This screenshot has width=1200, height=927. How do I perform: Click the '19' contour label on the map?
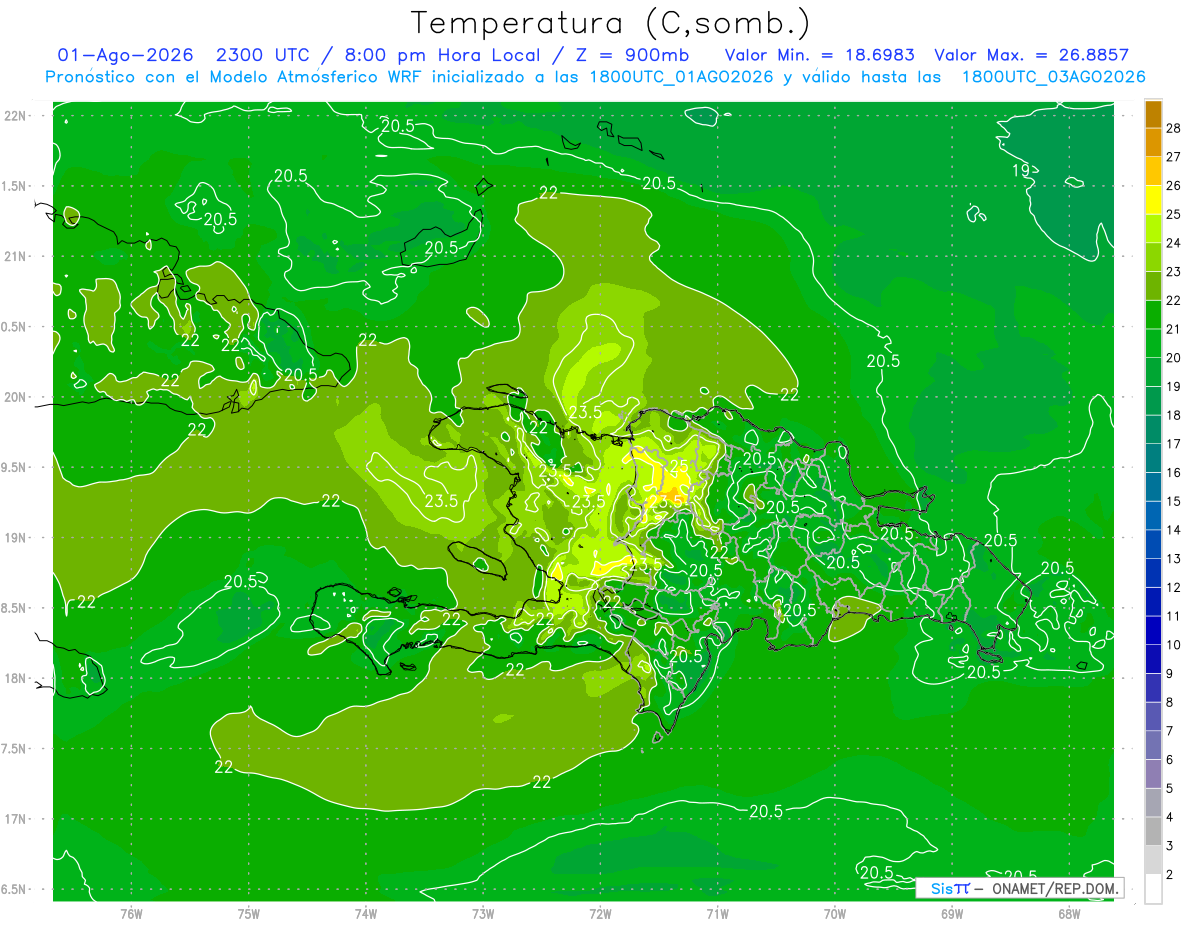[x=1021, y=170]
